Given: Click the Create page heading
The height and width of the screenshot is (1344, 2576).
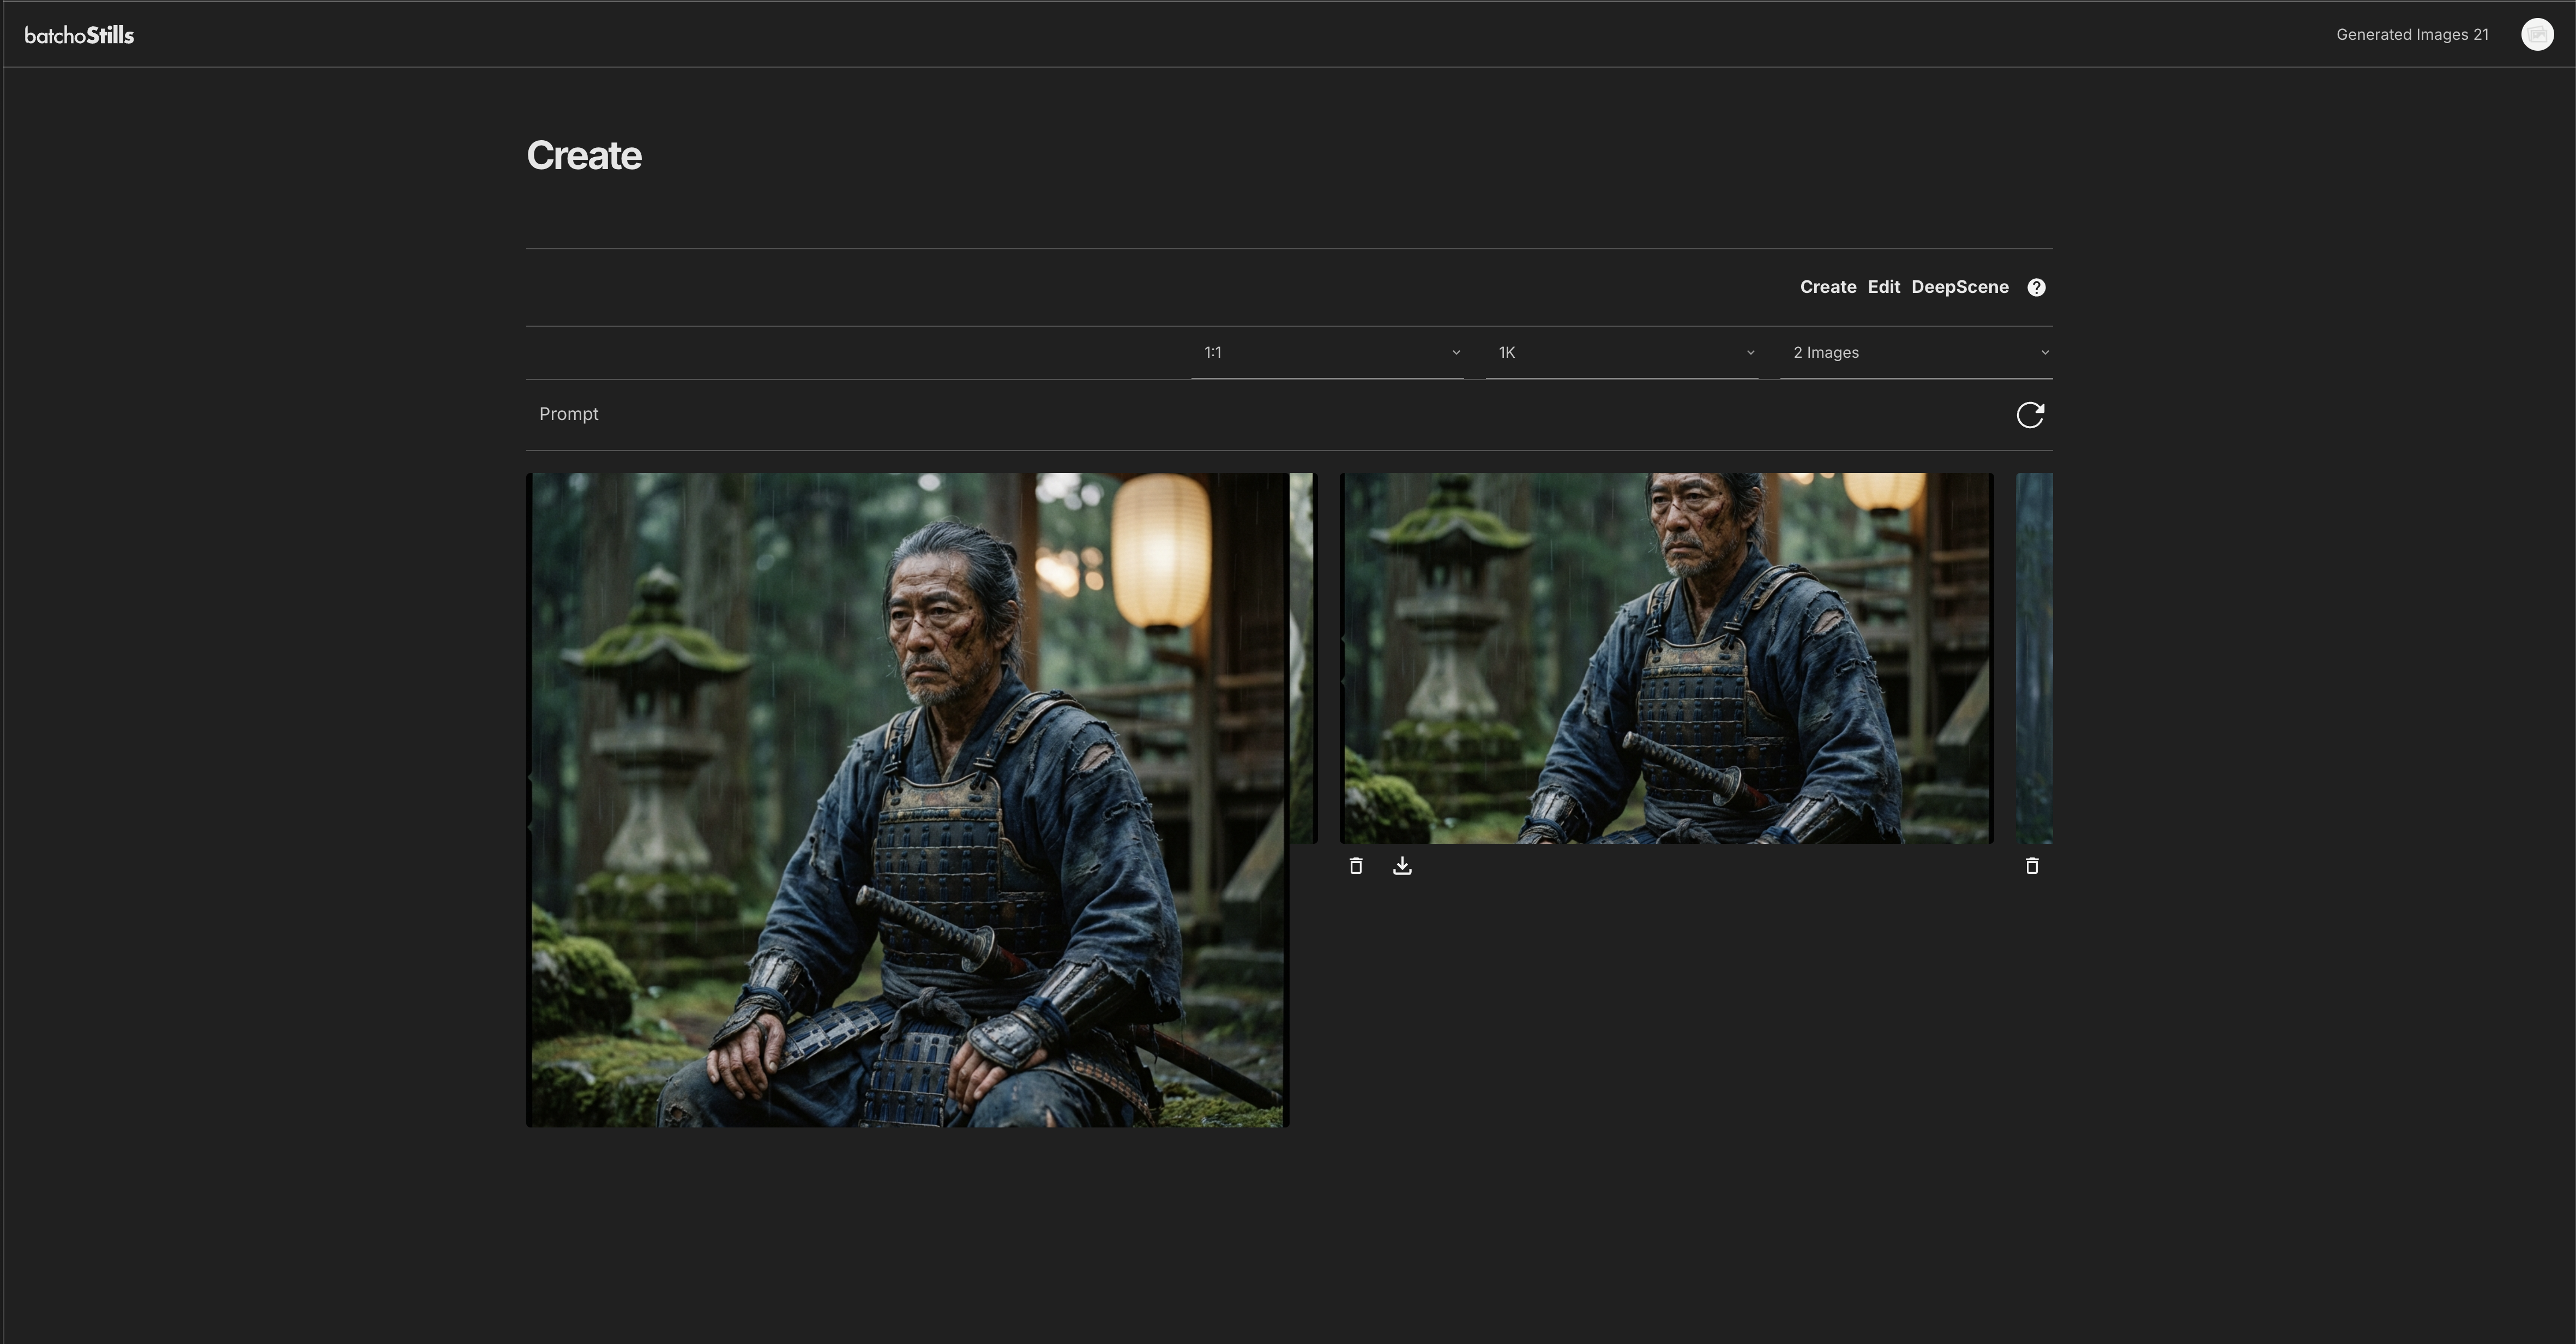Looking at the screenshot, I should pyautogui.click(x=584, y=155).
